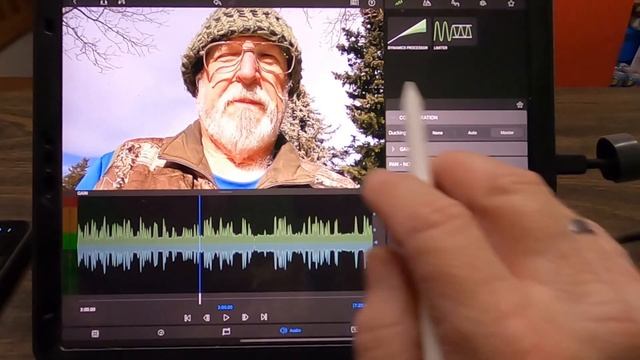Switch to the Speed editor tab
Screen dimensions: 640x360
161,333
